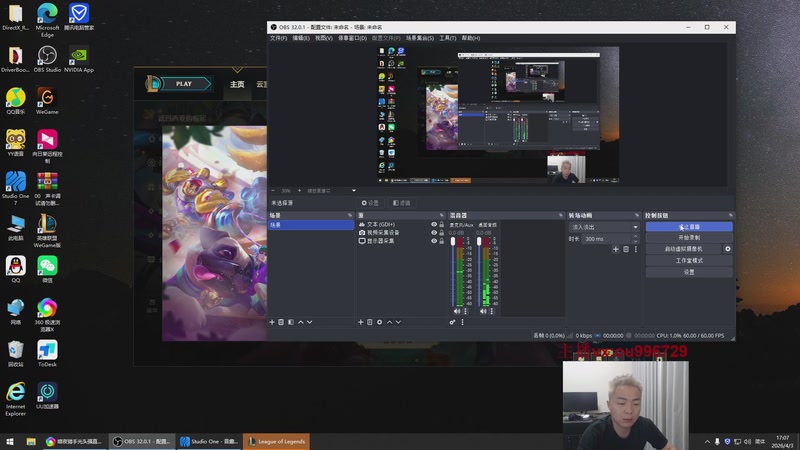The width and height of the screenshot is (800, 450).
Task: Open Mic/Aux channel three-dot options
Action: pyautogui.click(x=465, y=311)
